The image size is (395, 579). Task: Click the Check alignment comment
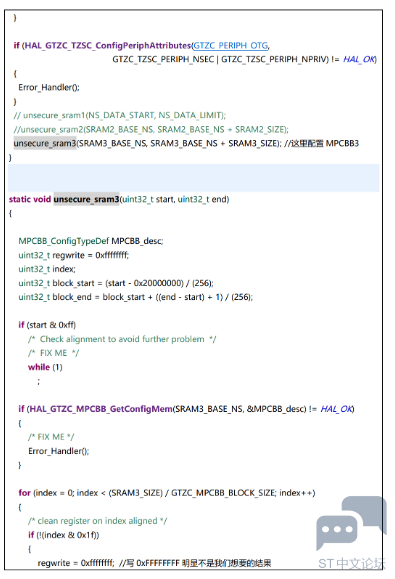click(x=122, y=339)
